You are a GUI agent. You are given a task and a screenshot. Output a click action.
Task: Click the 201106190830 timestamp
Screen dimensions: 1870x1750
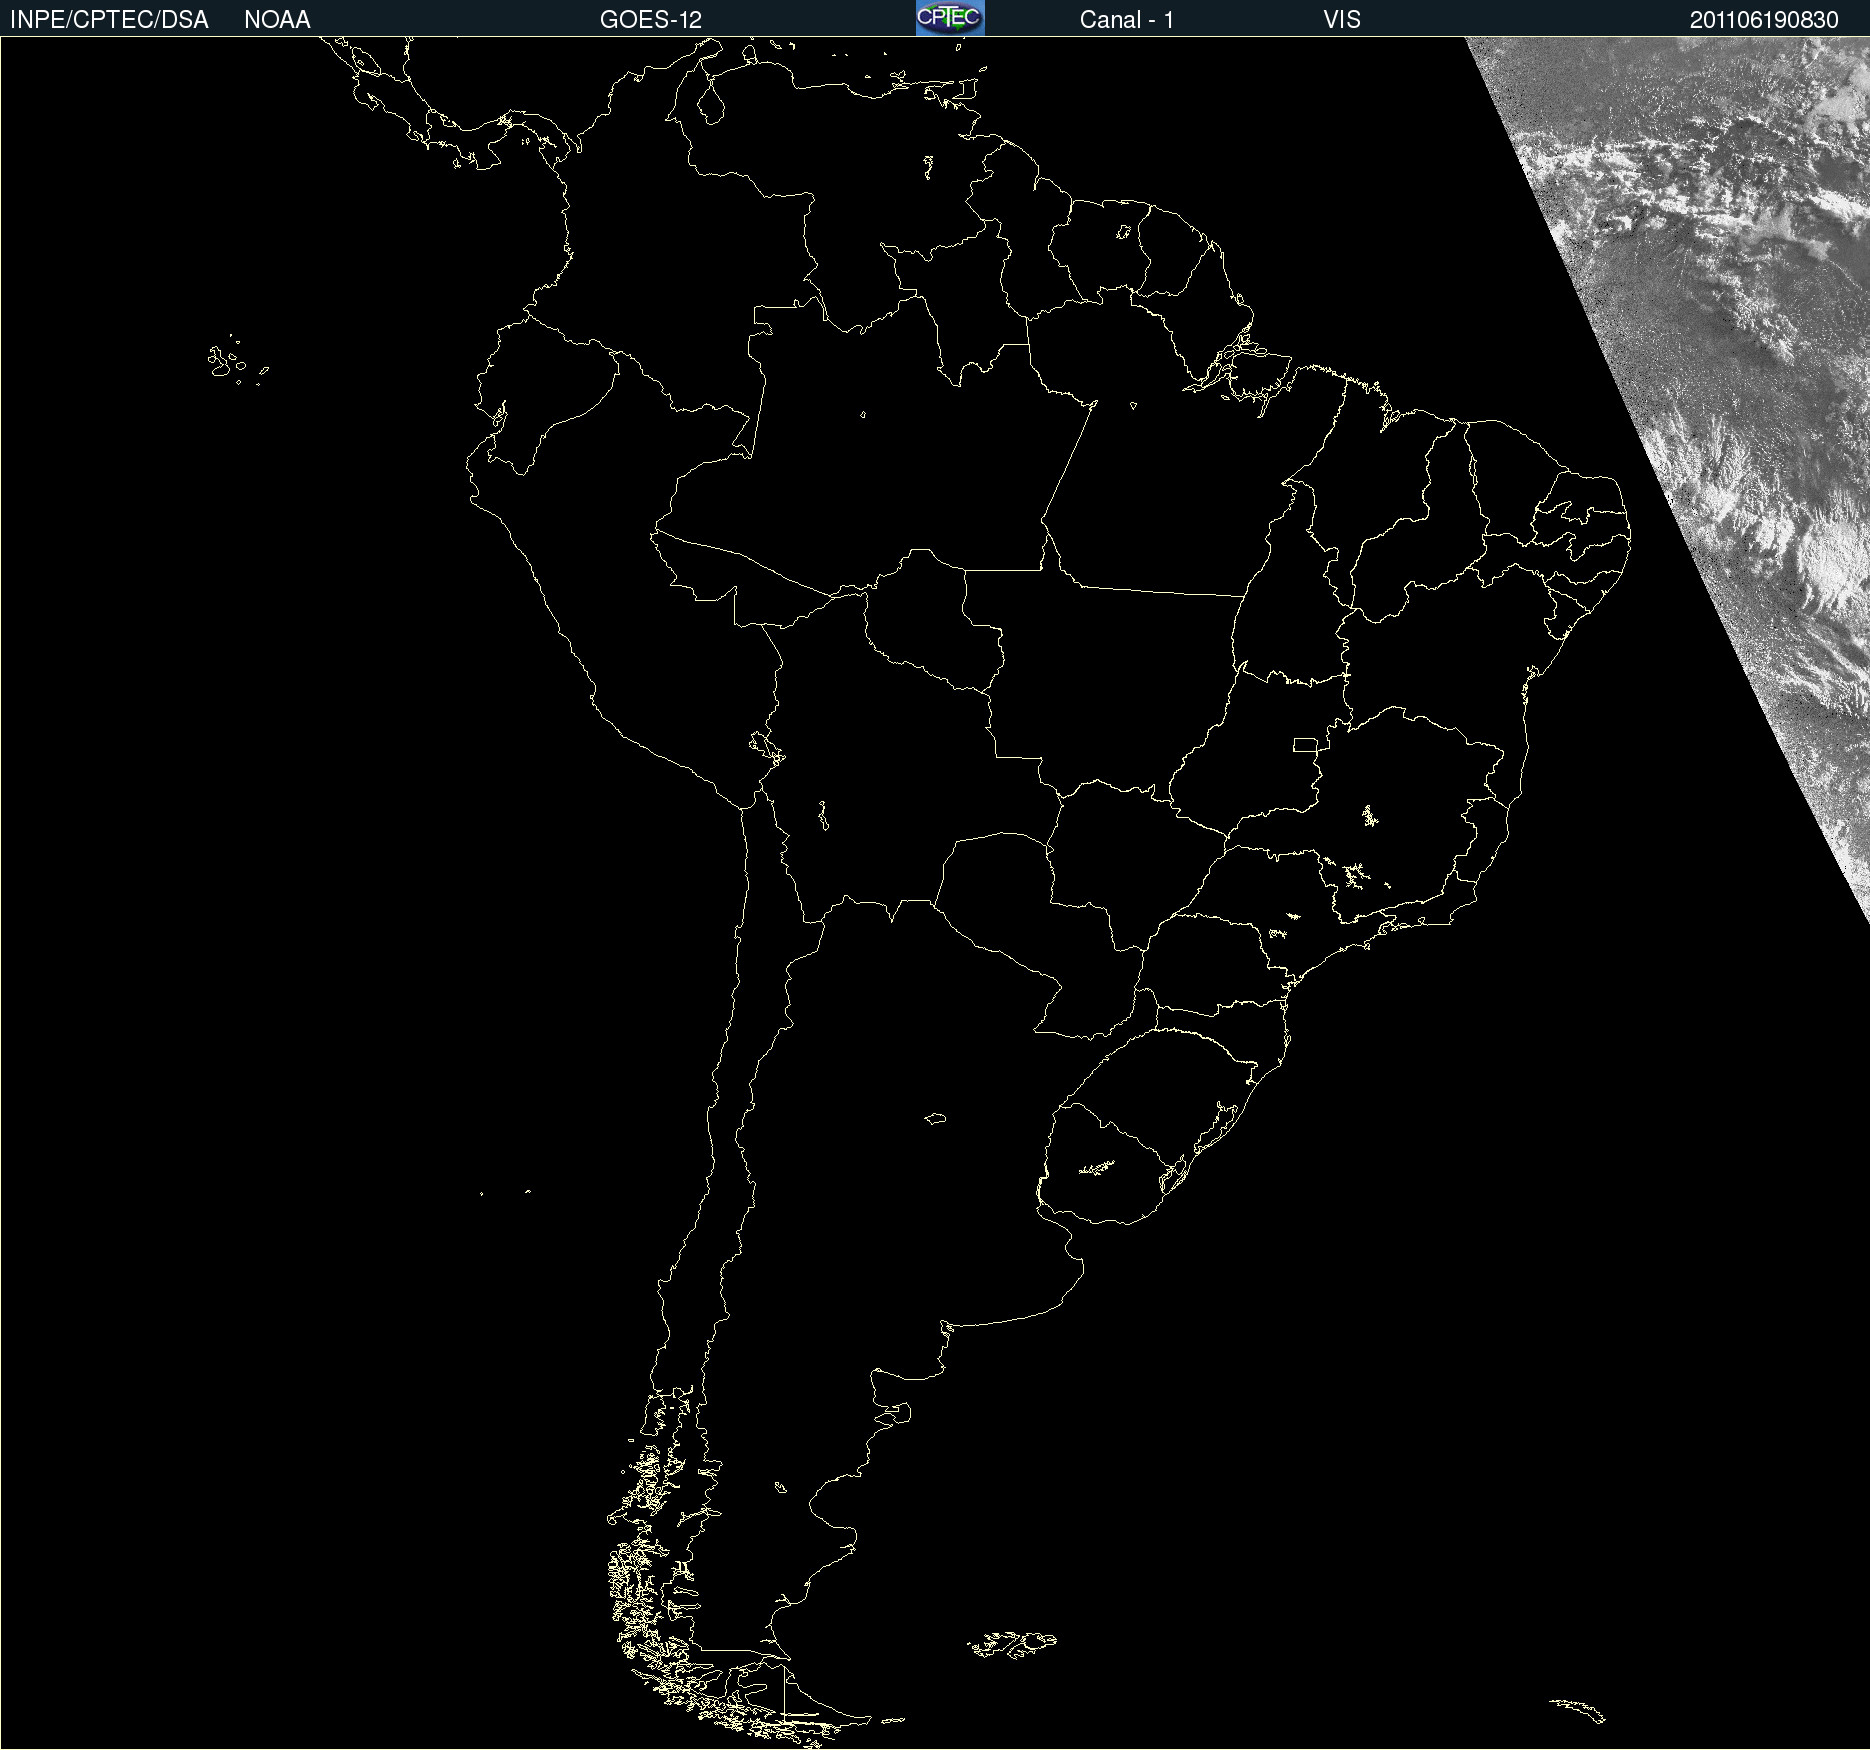click(1764, 20)
